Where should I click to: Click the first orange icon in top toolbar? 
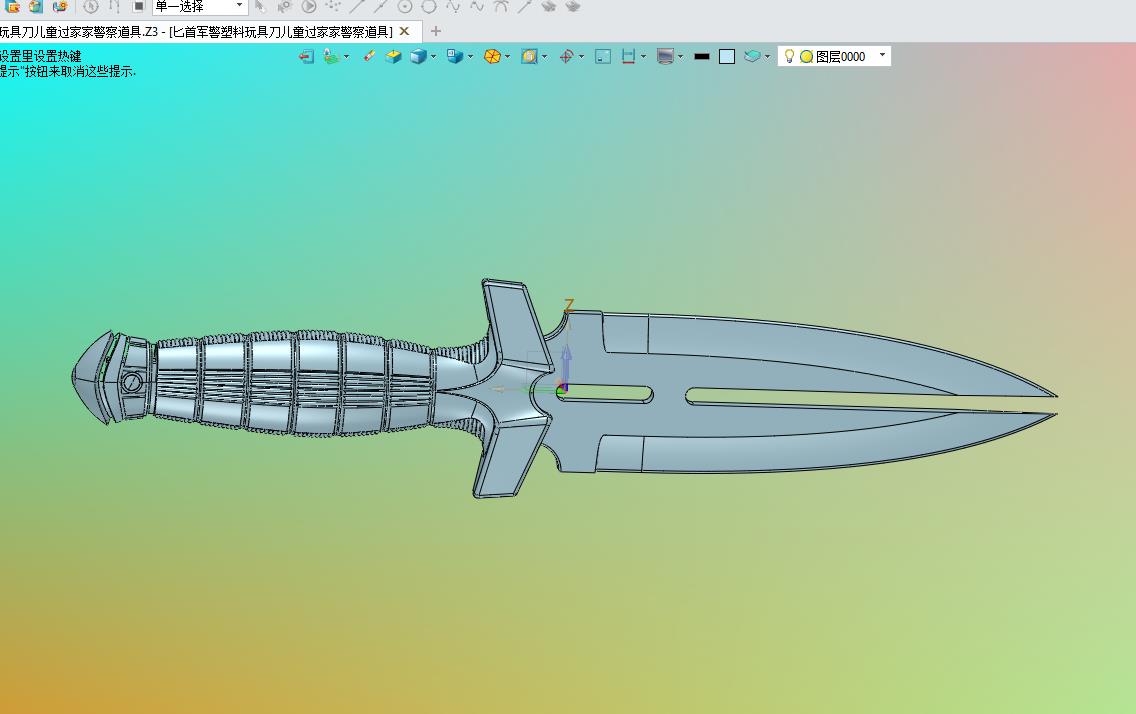coord(12,7)
